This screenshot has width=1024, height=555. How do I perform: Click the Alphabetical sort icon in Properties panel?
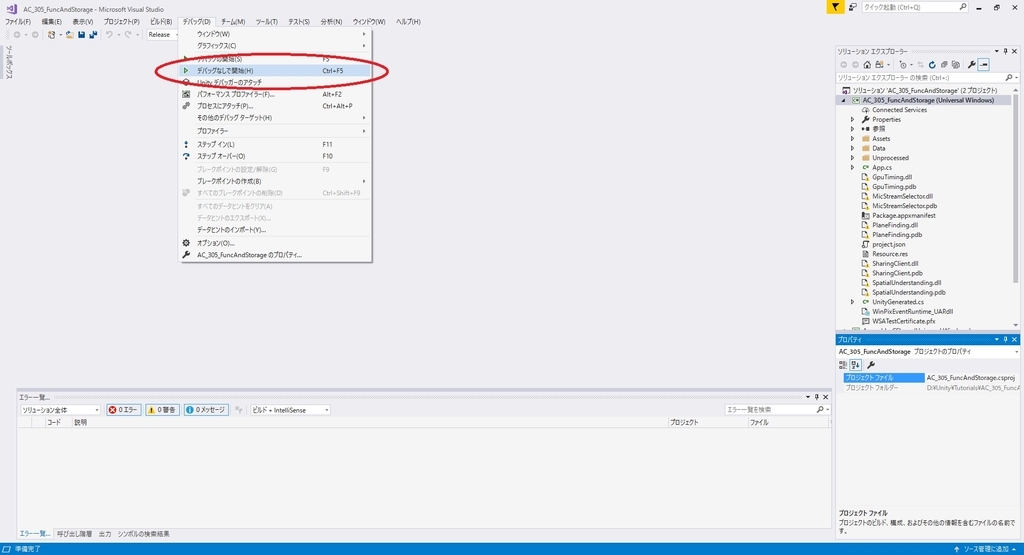pos(856,365)
